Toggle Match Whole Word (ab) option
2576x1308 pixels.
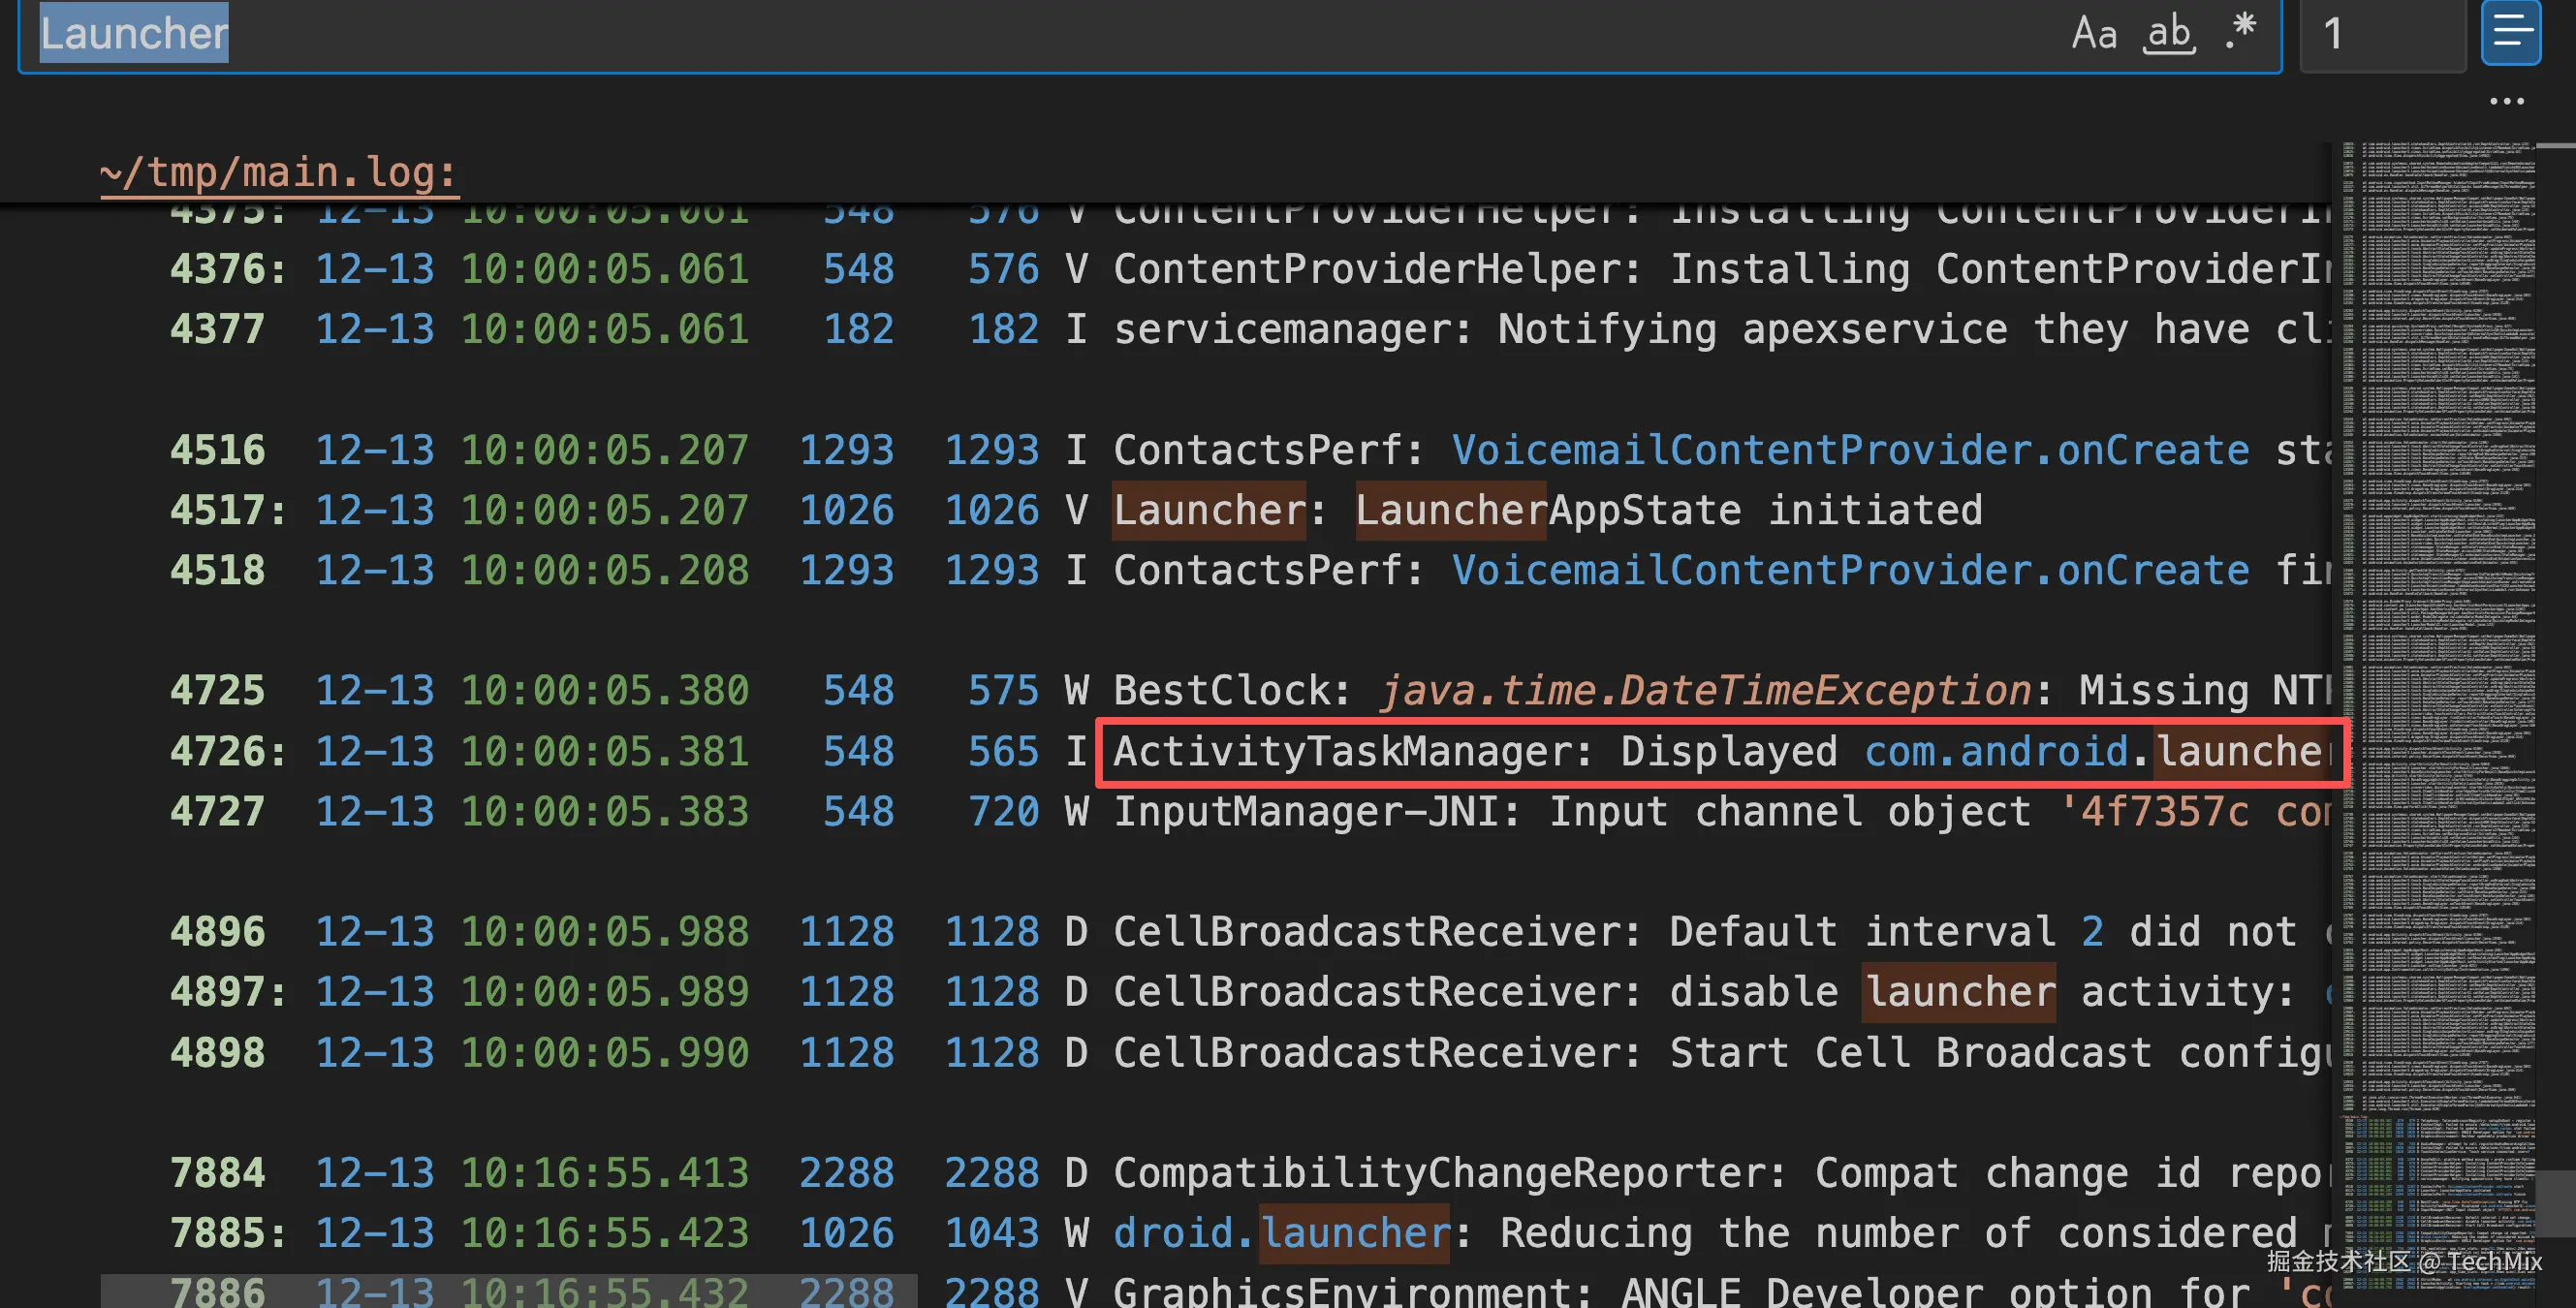tap(2169, 34)
